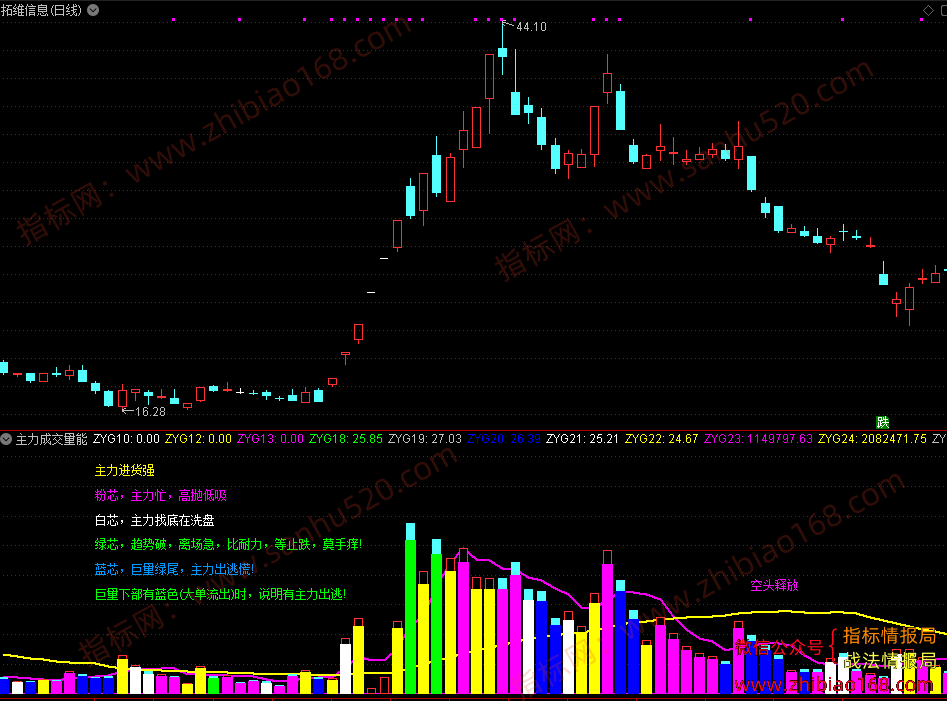The image size is (947, 701).
Task: Collapse the 主力成交量能 indicator panel icon
Action: (x=6, y=439)
